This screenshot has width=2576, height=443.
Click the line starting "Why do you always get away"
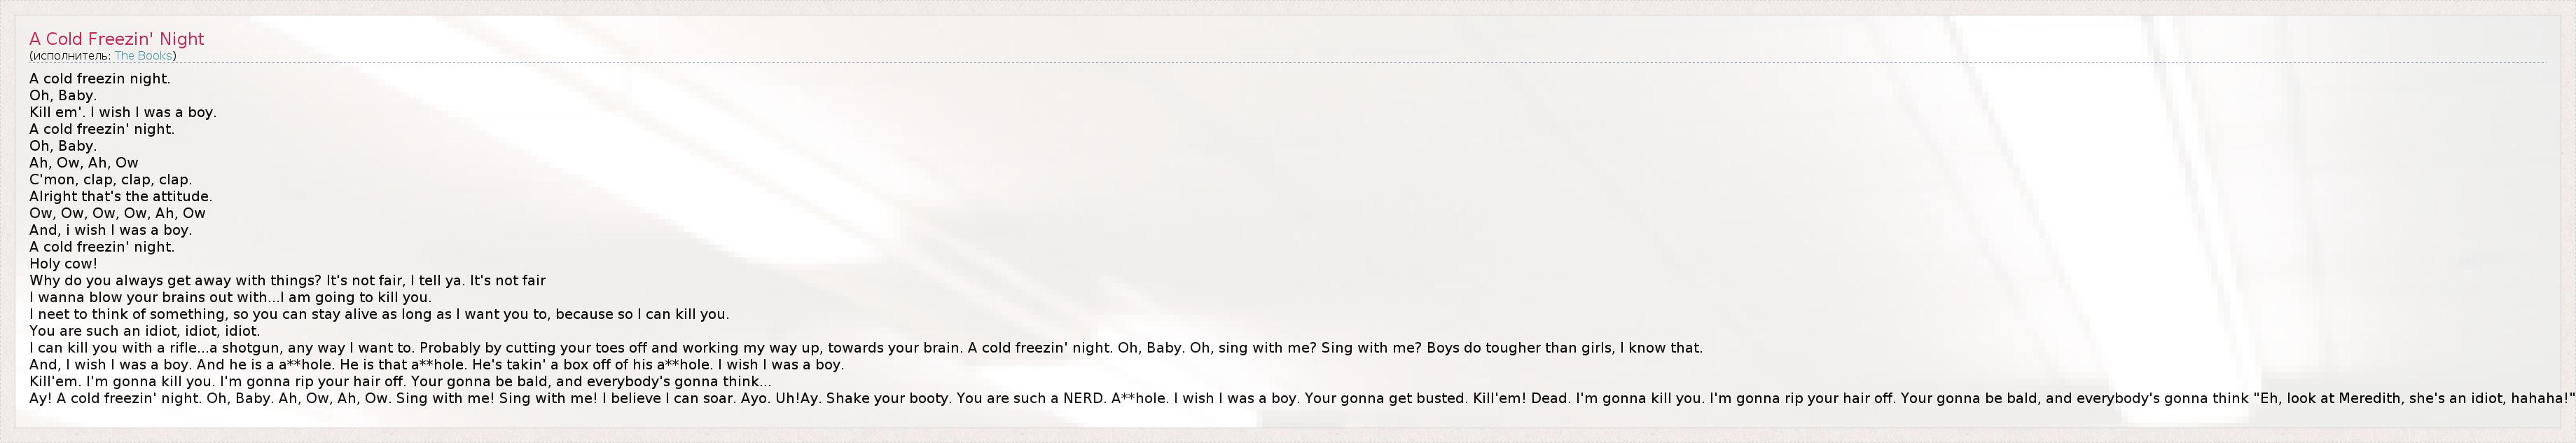point(287,281)
